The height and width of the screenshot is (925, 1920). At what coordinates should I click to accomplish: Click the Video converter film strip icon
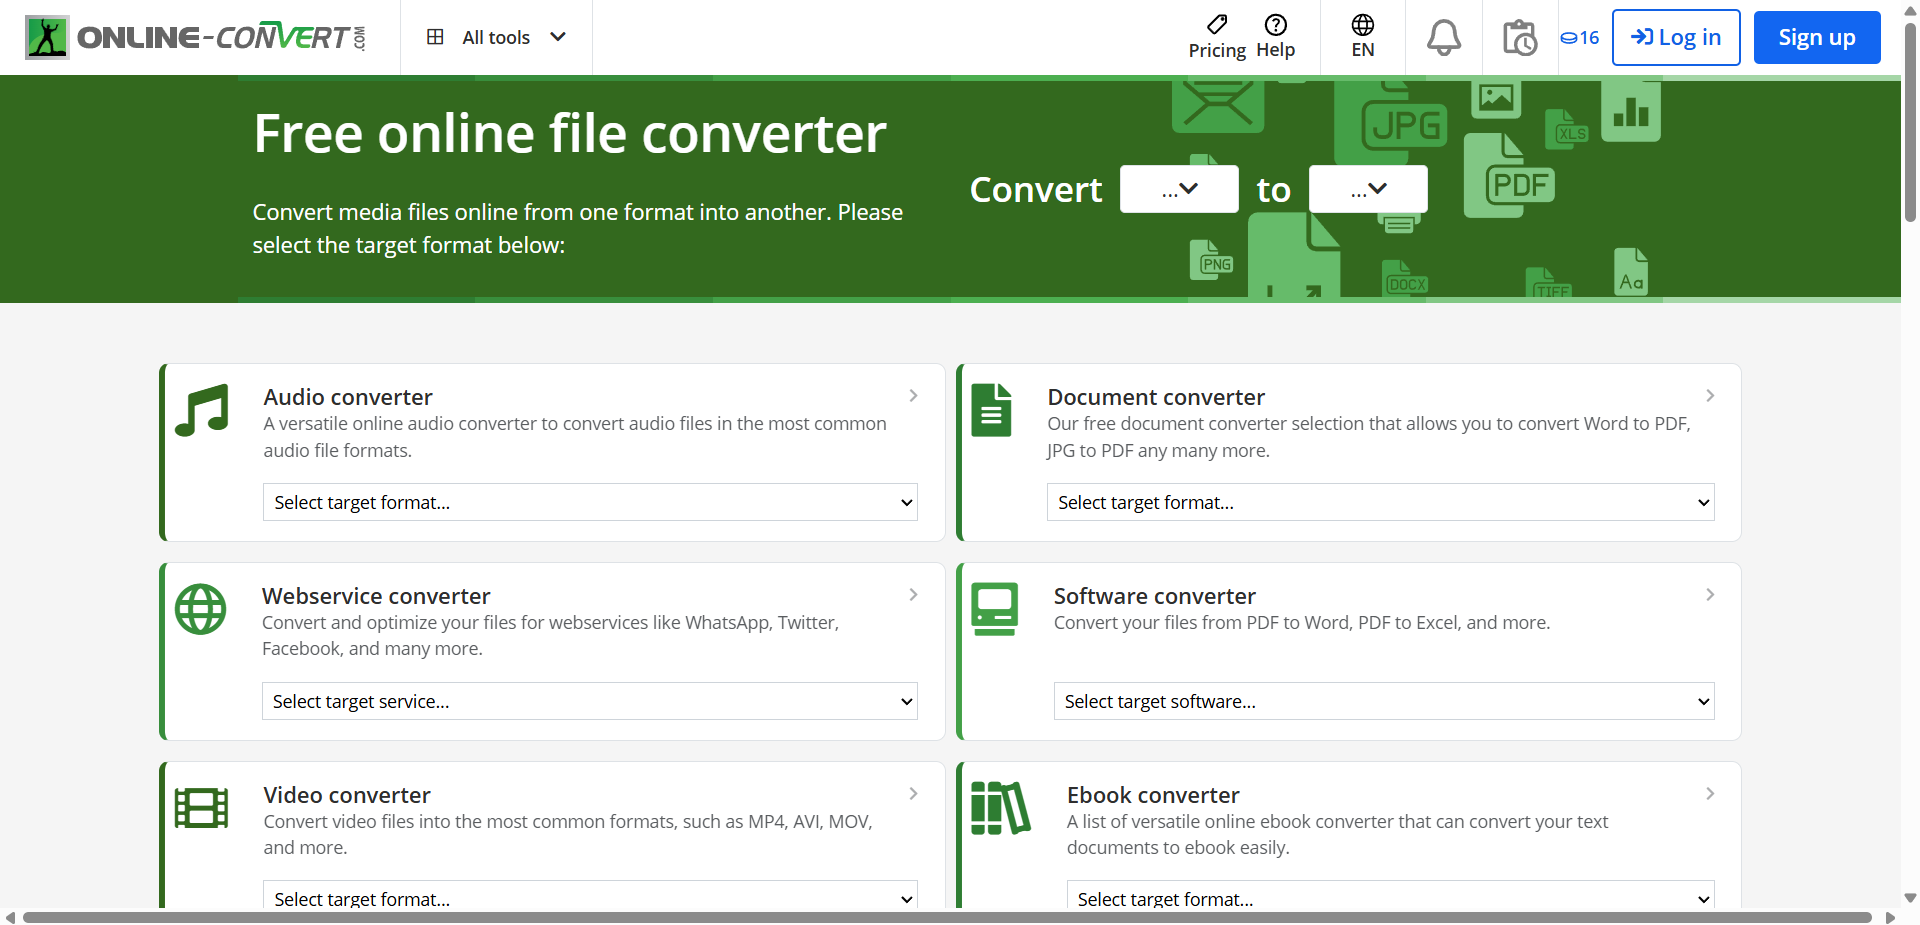click(x=202, y=808)
